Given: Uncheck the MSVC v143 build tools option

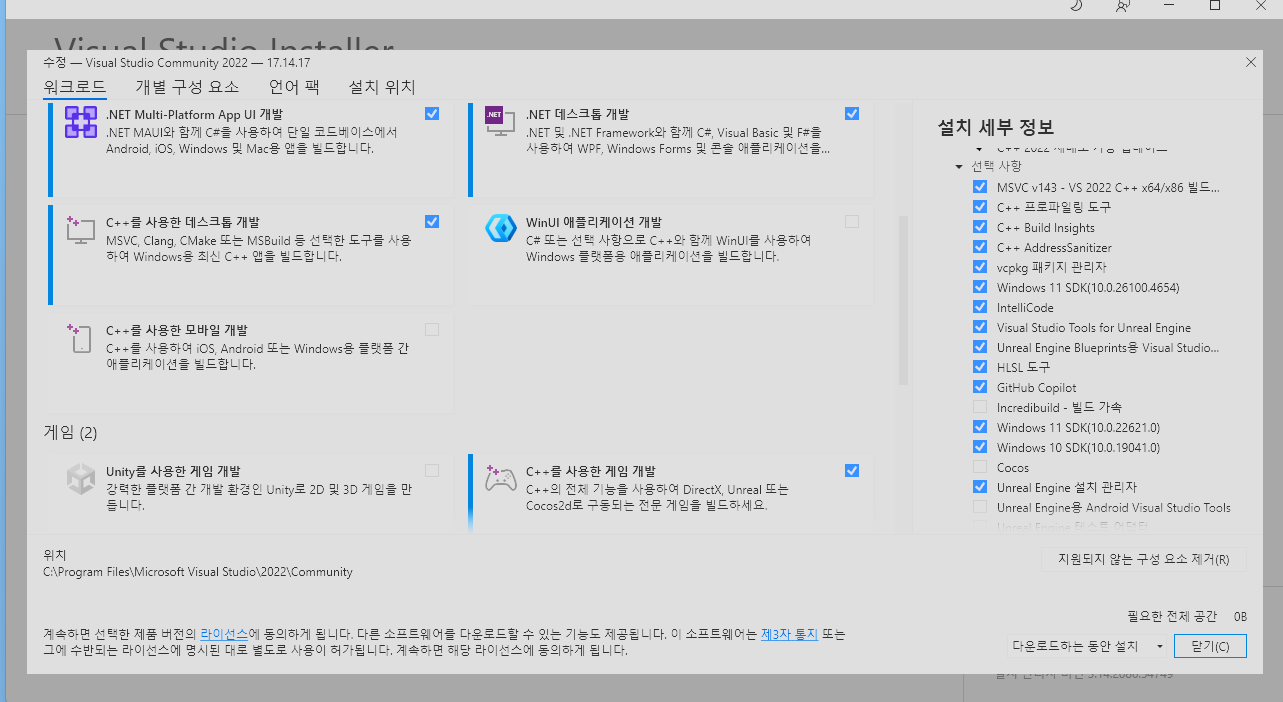Looking at the screenshot, I should click(x=979, y=187).
